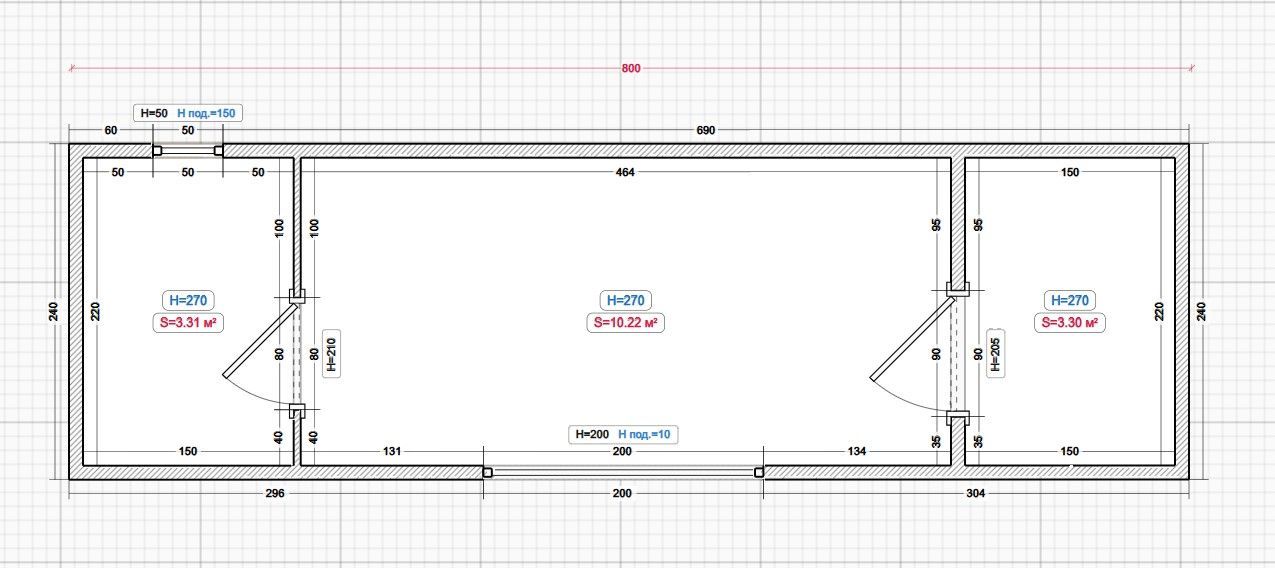Click the 240 dimension at the plan's left end
This screenshot has width=1275, height=568.
tap(53, 313)
